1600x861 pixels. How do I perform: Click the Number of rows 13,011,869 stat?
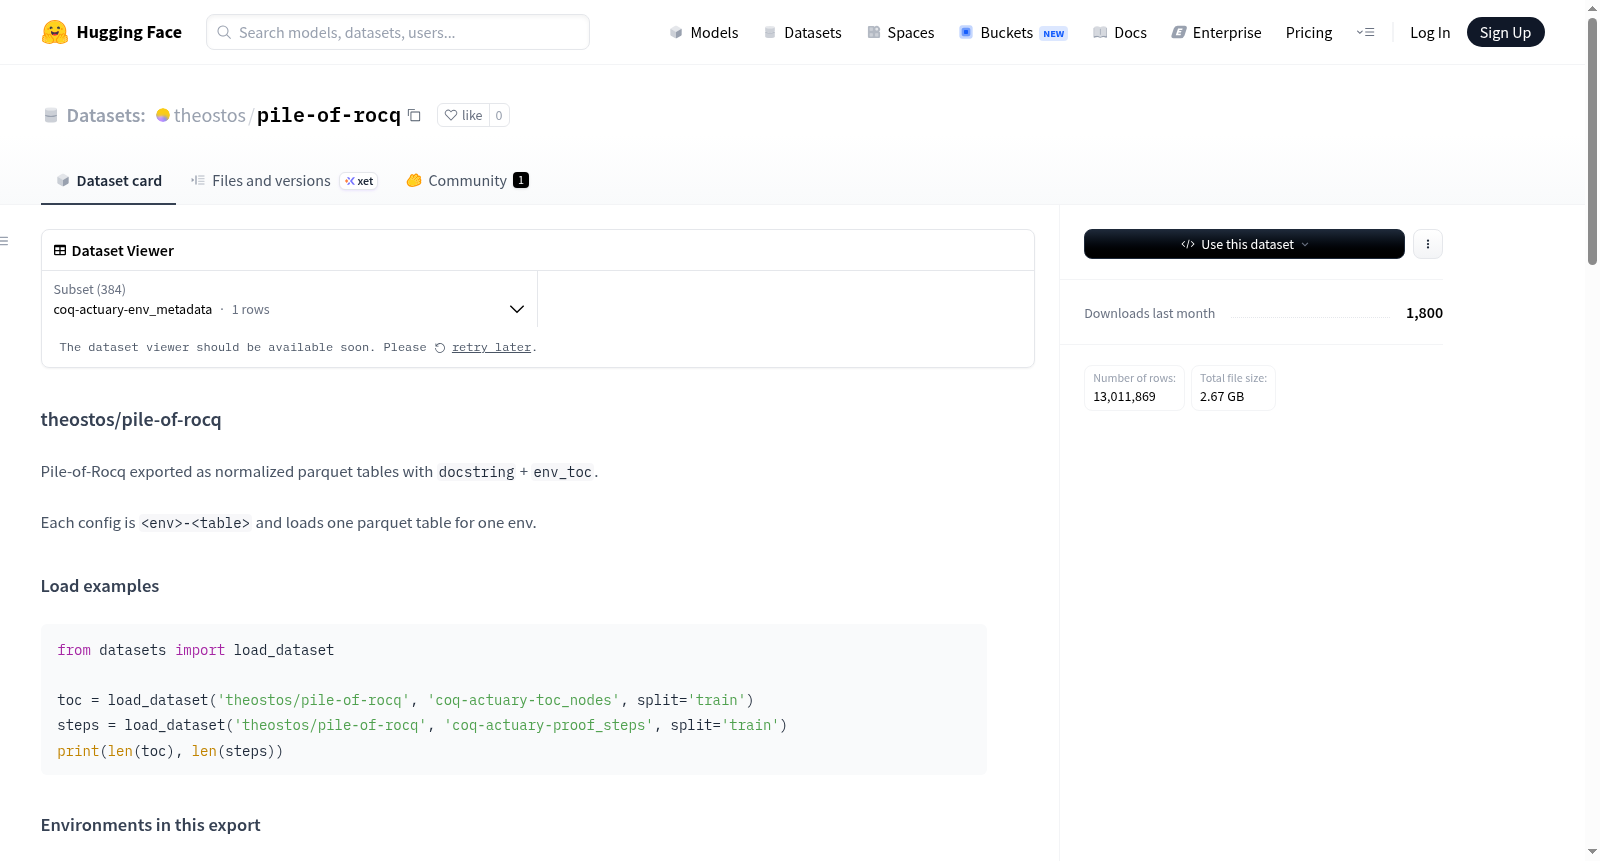click(x=1135, y=388)
